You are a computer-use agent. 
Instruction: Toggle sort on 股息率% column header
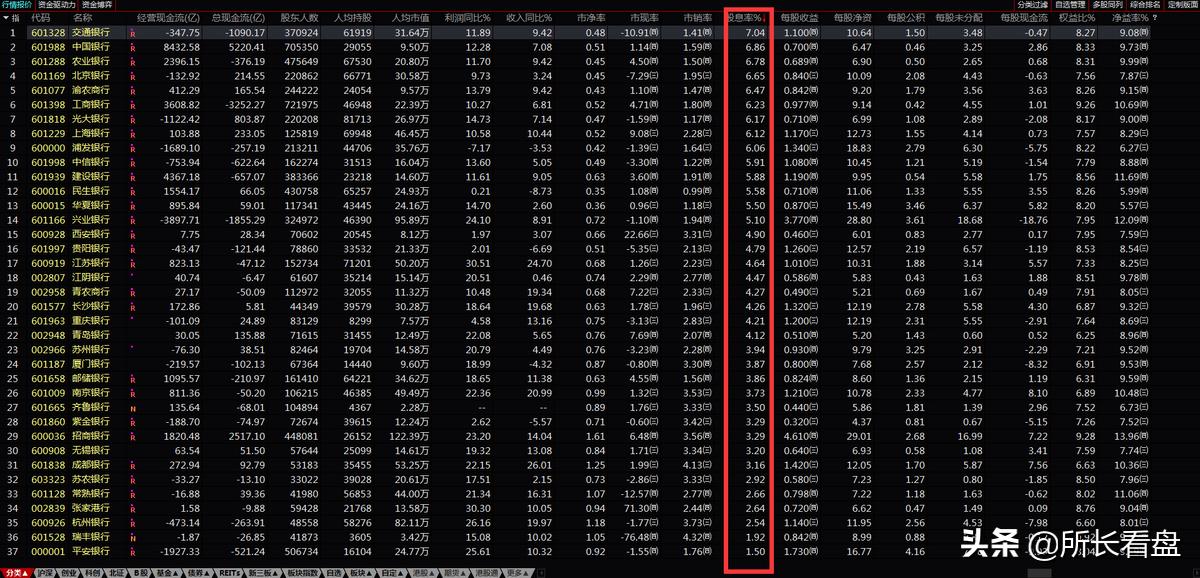(745, 18)
